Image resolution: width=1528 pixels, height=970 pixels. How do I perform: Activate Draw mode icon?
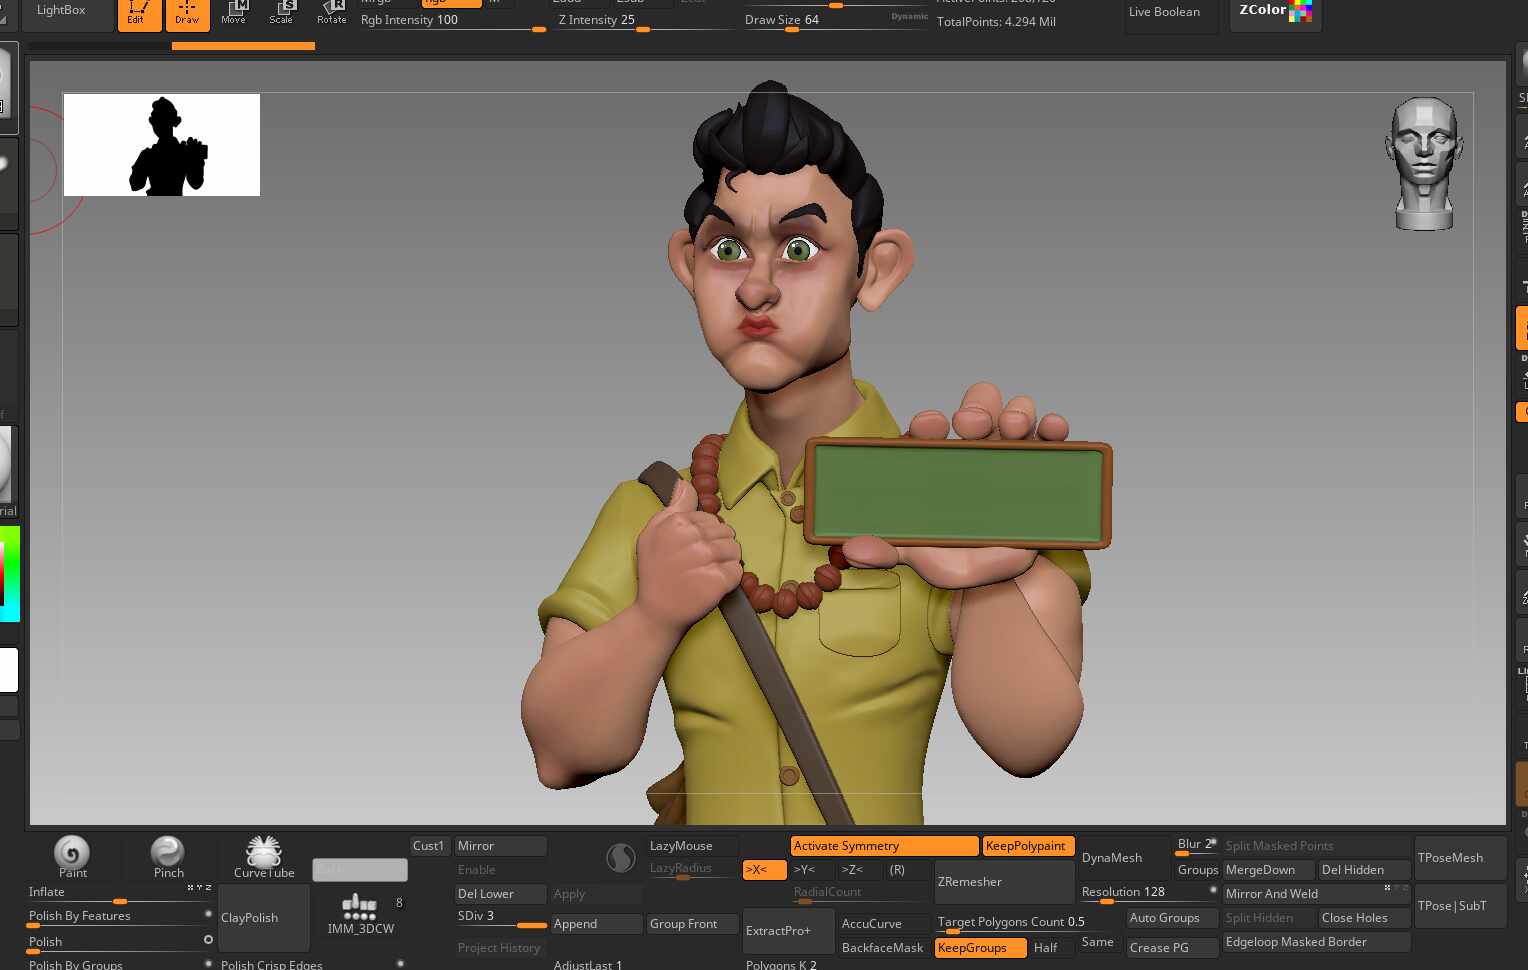[x=187, y=14]
